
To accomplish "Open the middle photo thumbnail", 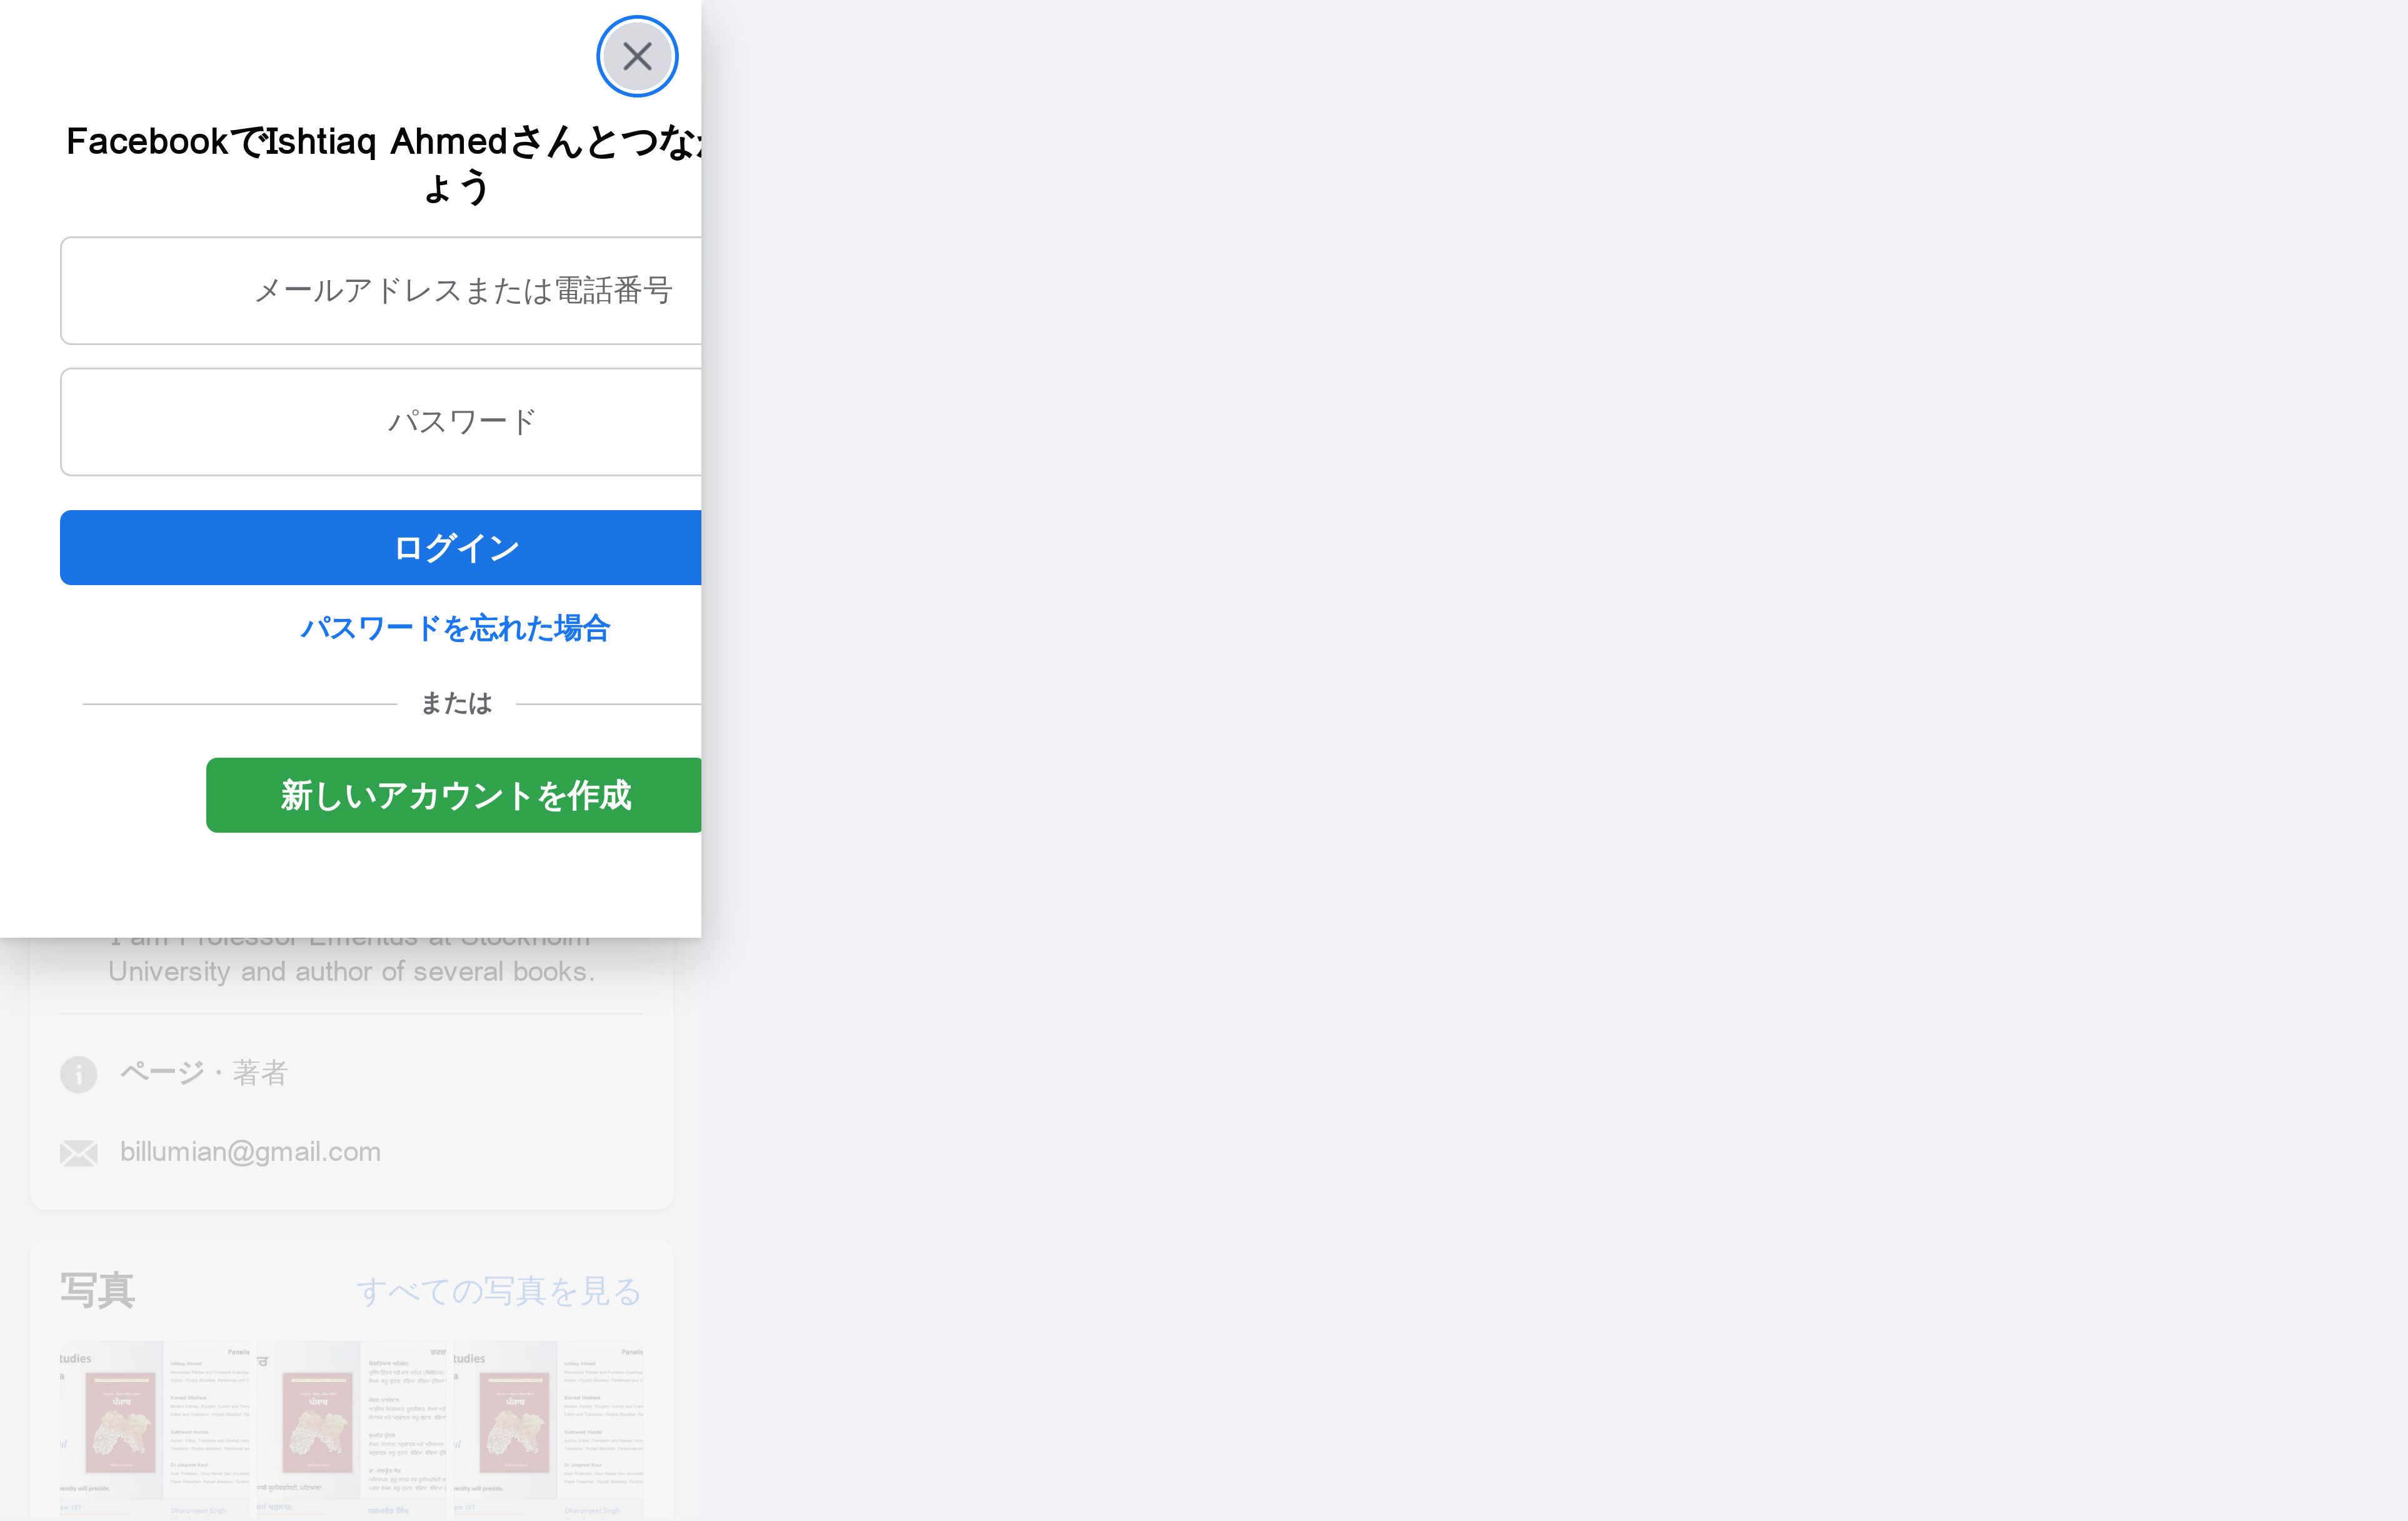I will tap(351, 1430).
